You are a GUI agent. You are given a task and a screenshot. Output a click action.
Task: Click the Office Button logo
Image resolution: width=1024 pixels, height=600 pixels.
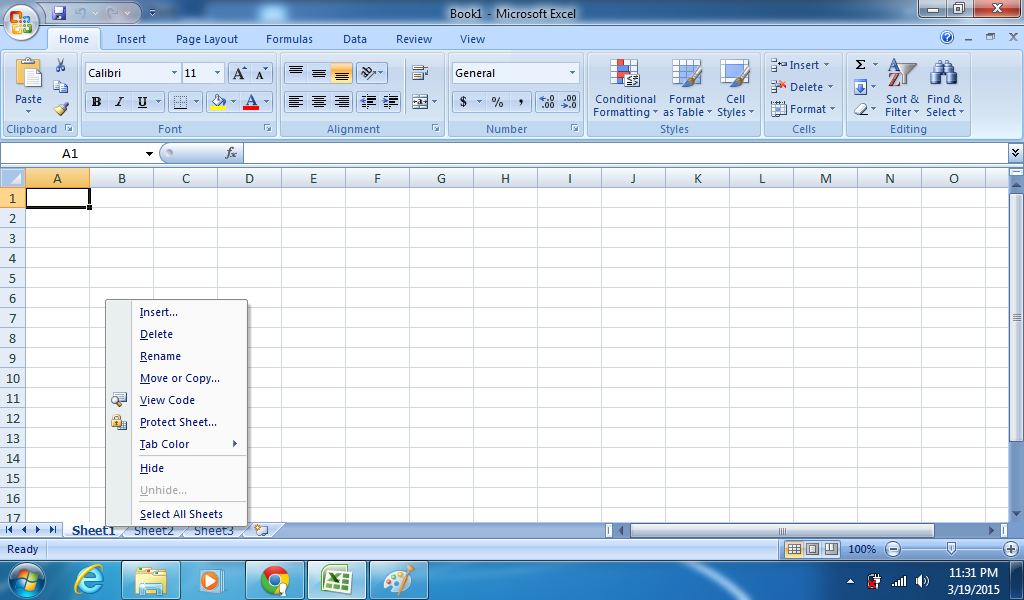(x=21, y=22)
